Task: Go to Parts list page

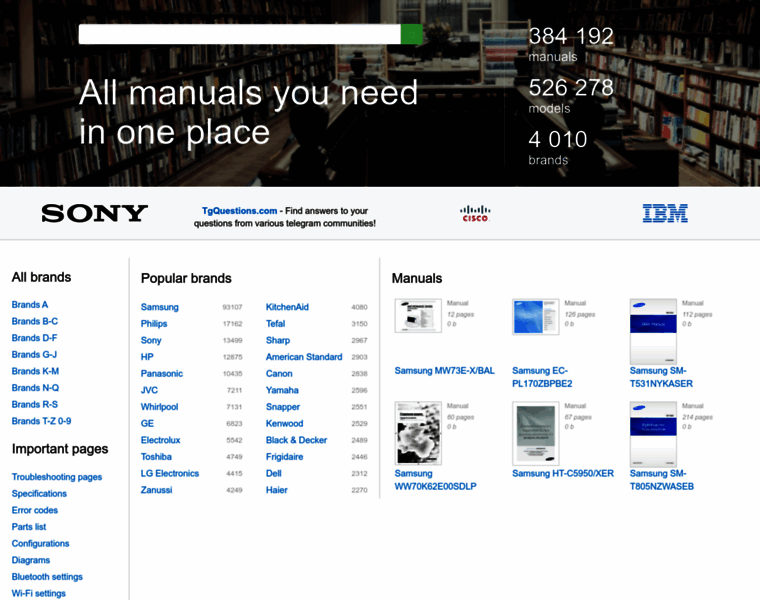Action: pyautogui.click(x=29, y=526)
